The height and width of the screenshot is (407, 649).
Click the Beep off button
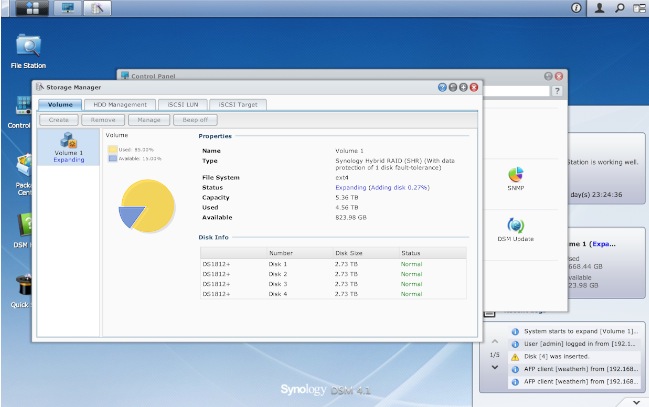[x=195, y=120]
